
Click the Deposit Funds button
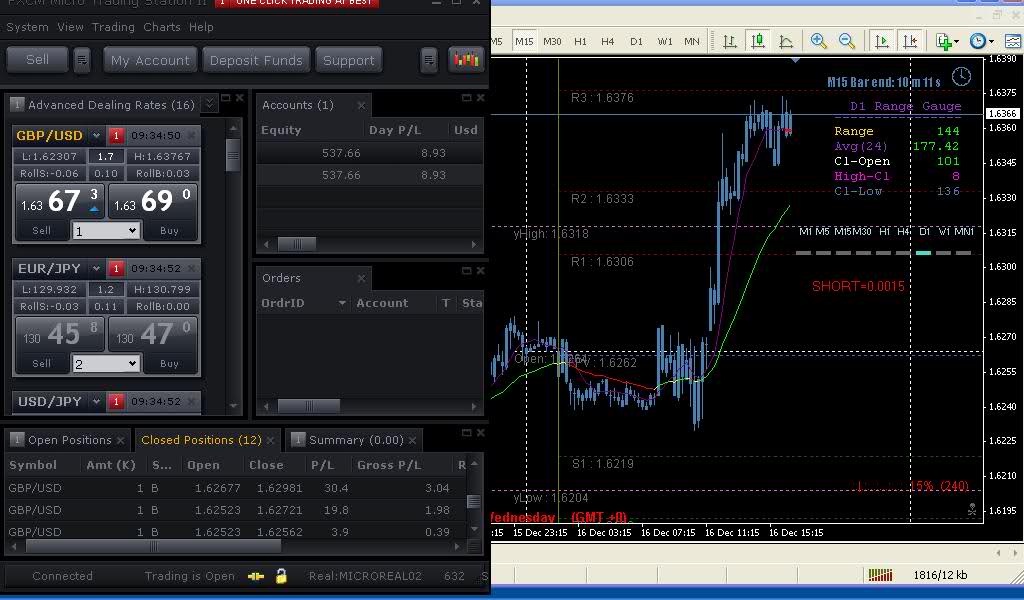click(x=256, y=60)
